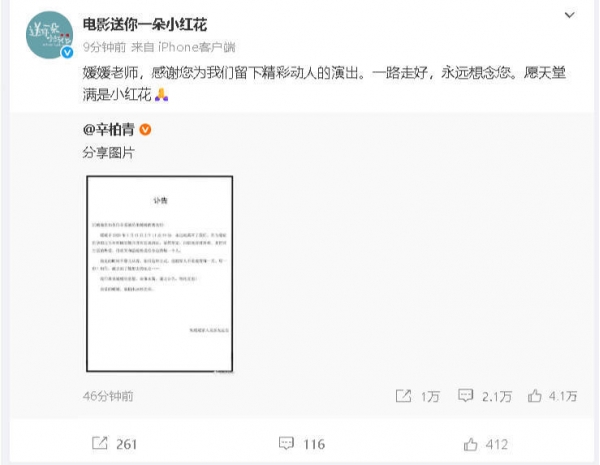This screenshot has height=465, width=600.
Task: Open the original post's 1万 repost count
Action: point(430,396)
